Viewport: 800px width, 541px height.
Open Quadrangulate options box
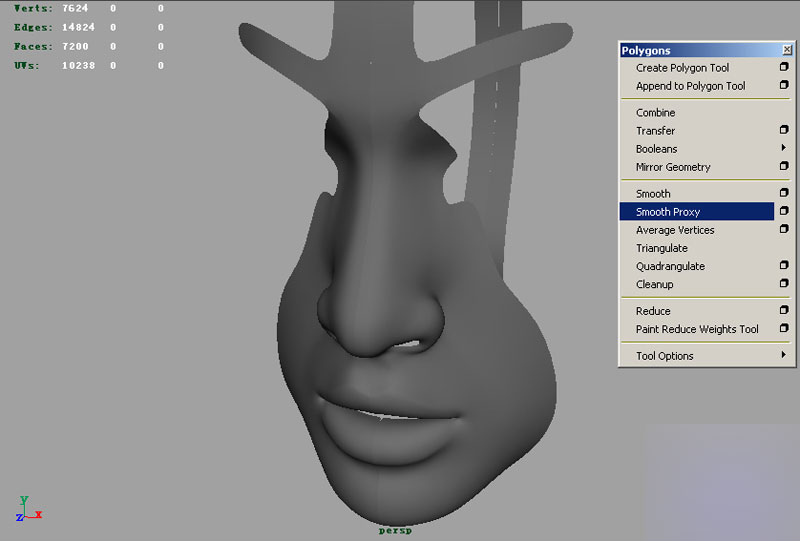tap(784, 265)
